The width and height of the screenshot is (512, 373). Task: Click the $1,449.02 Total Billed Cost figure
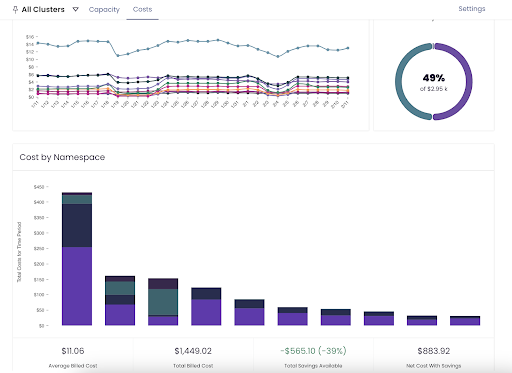click(193, 351)
